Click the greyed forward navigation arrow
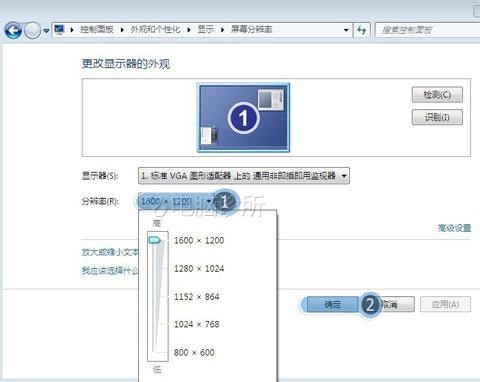 (x=32, y=31)
